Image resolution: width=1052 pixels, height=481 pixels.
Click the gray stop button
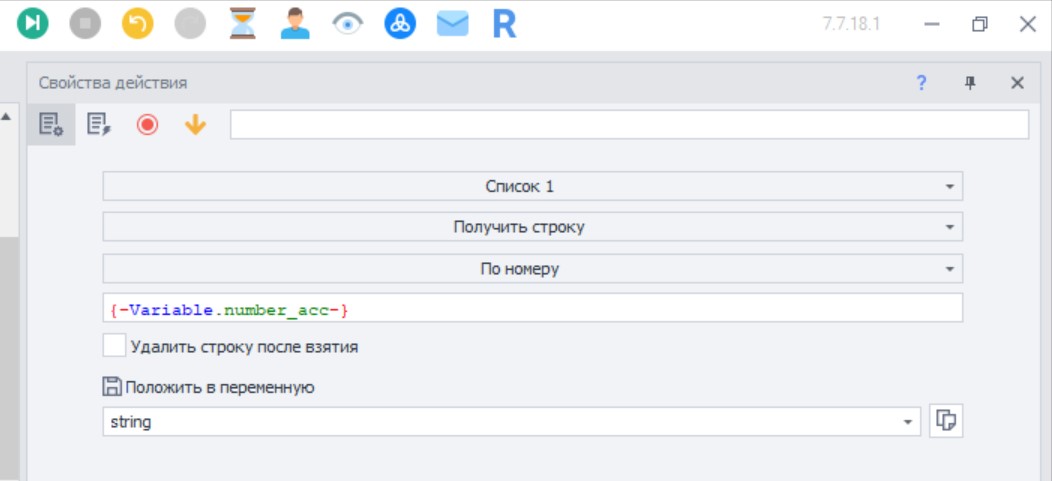coord(85,23)
